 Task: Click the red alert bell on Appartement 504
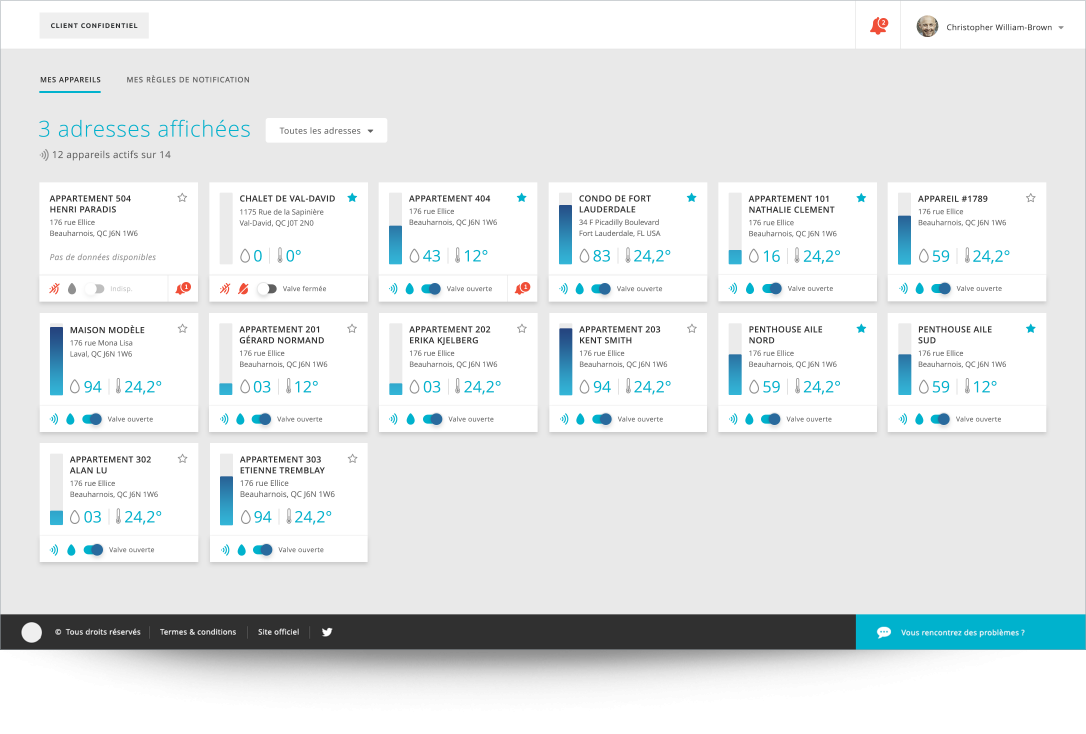click(182, 288)
